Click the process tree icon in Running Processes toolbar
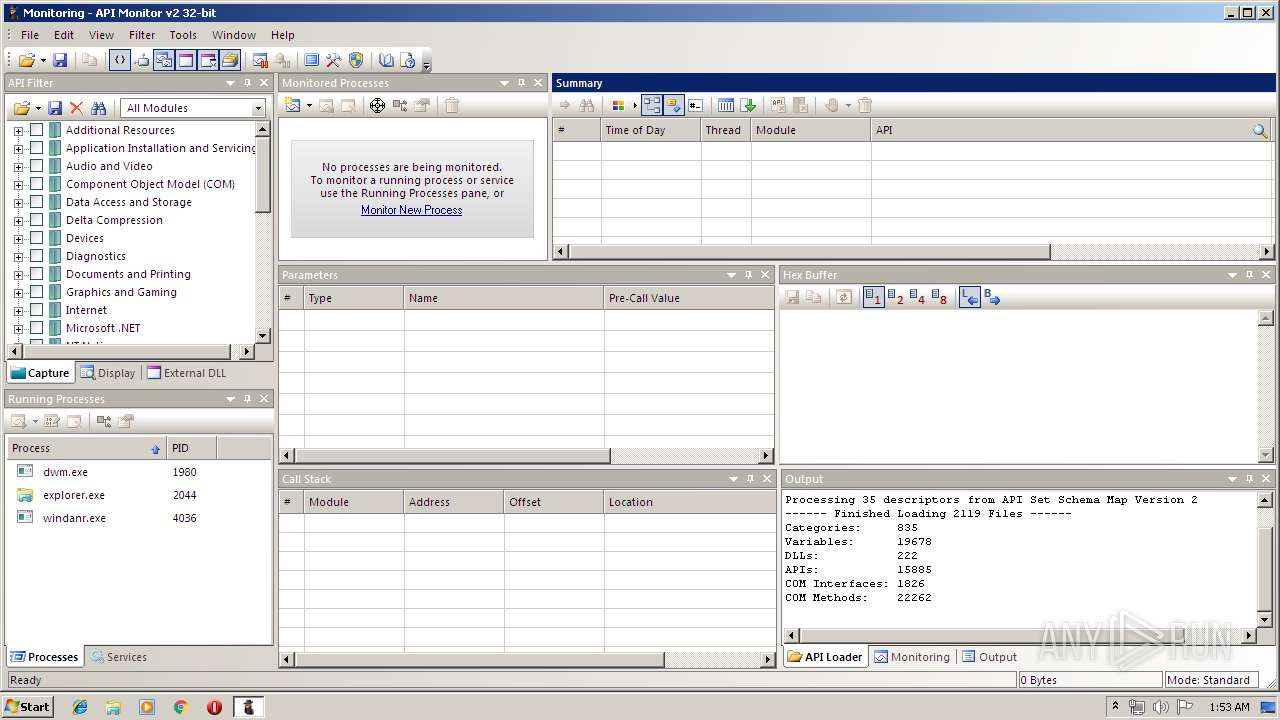This screenshot has height=720, width=1280. pyautogui.click(x=104, y=421)
